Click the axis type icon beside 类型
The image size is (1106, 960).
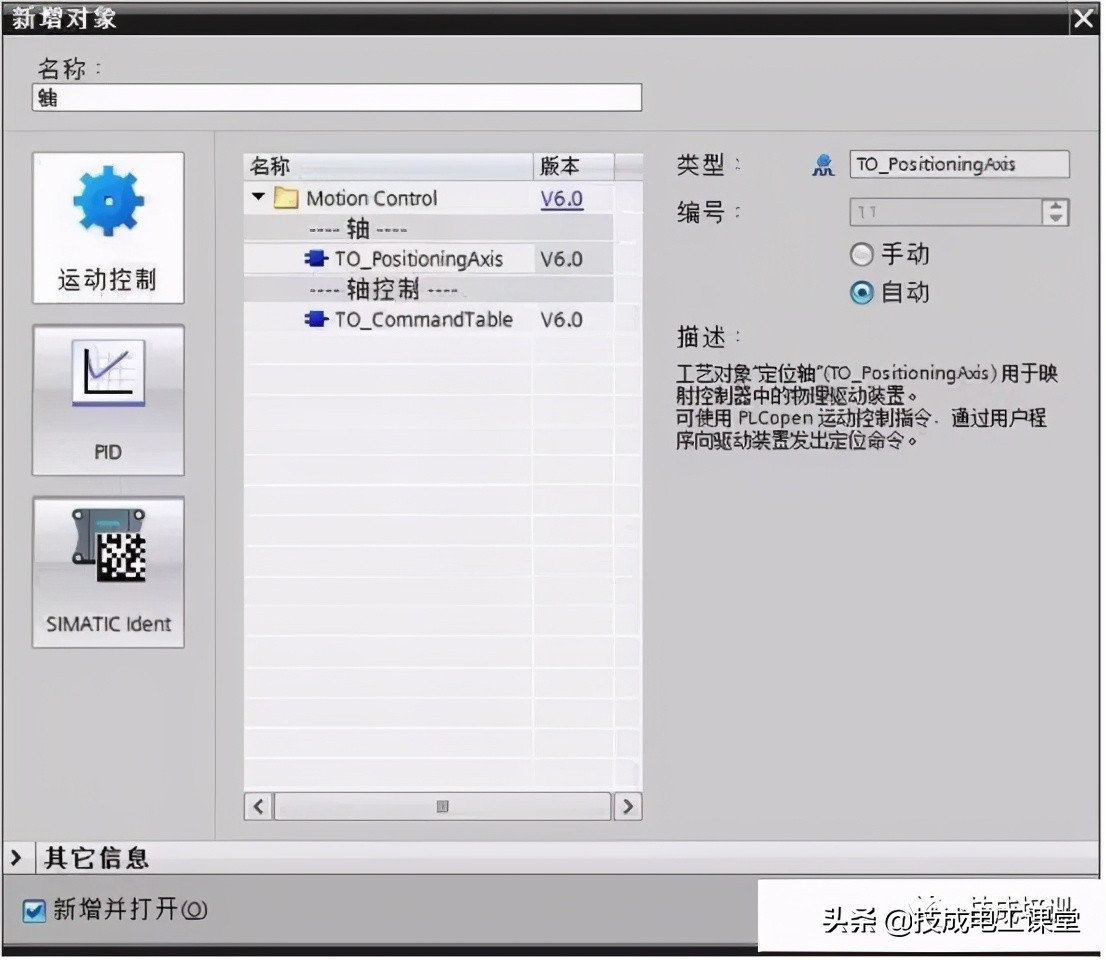[823, 165]
